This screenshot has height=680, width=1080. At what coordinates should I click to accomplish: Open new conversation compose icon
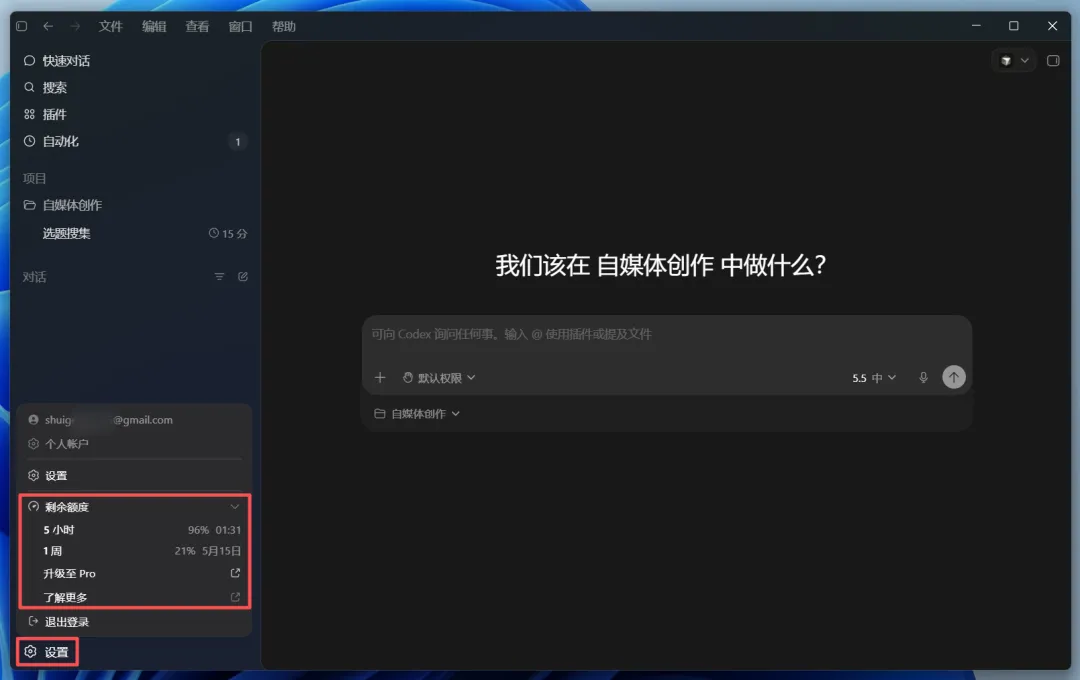(x=242, y=276)
